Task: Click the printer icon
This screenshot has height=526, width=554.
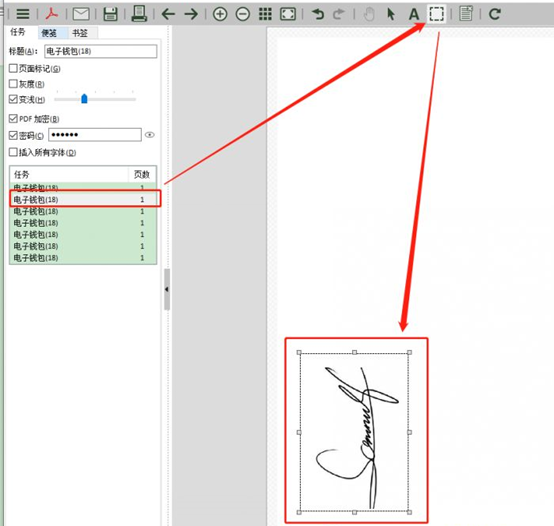Action: (x=139, y=14)
